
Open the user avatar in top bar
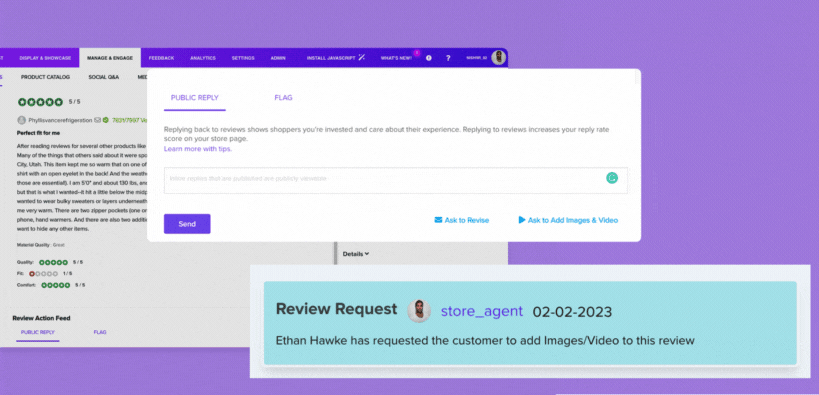(499, 57)
